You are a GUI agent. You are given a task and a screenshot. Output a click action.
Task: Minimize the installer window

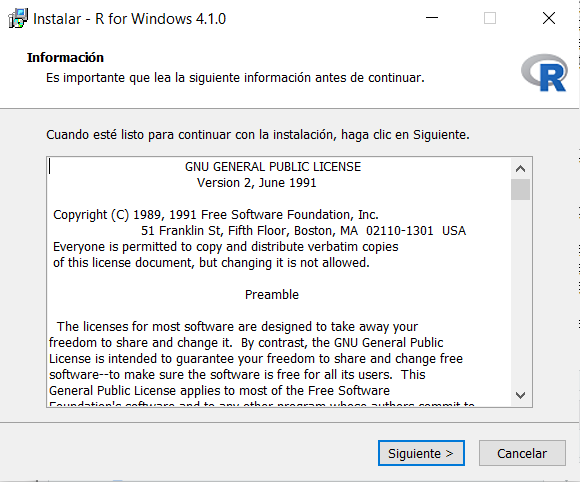[x=432, y=18]
